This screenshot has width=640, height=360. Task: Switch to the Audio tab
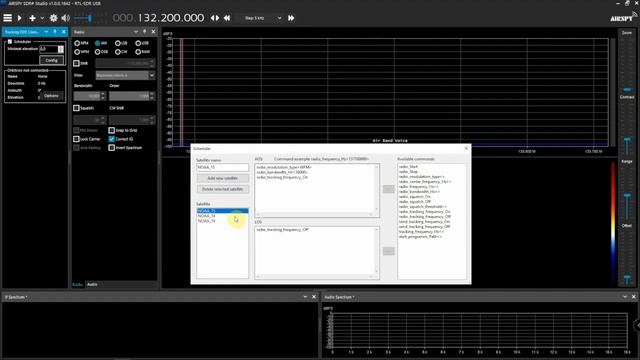click(92, 284)
